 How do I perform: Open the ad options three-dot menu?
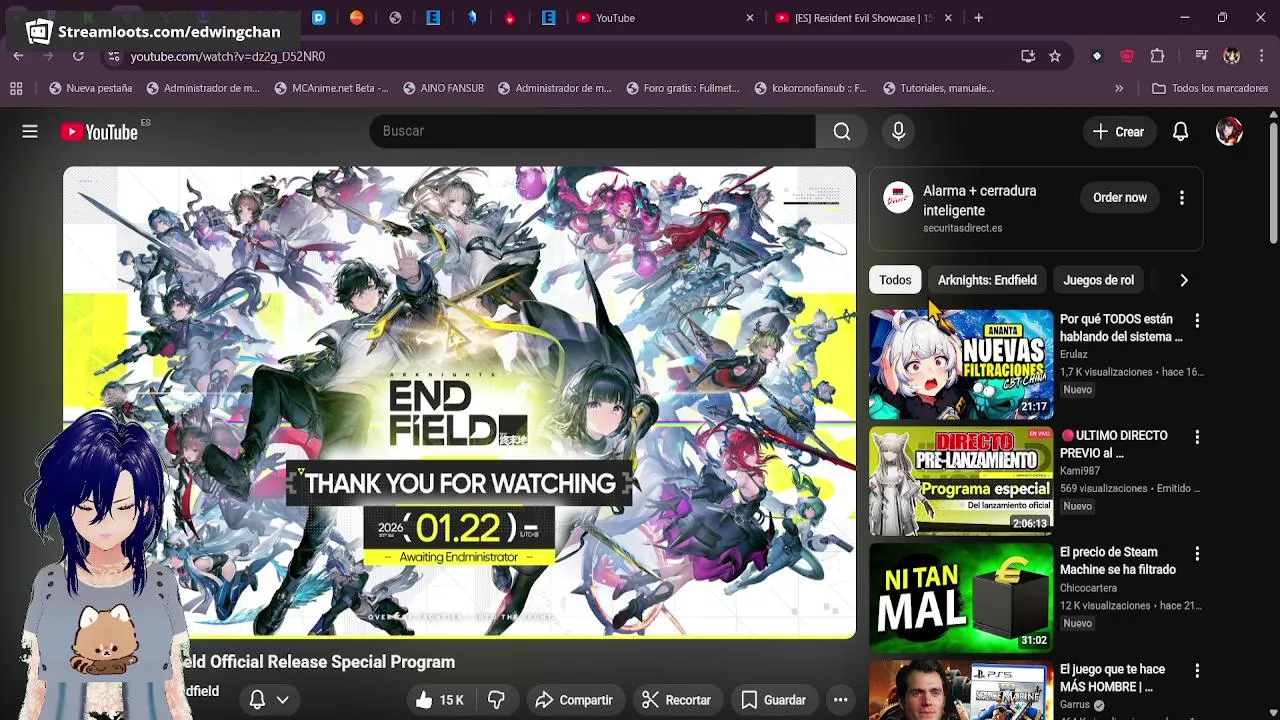(x=1181, y=198)
